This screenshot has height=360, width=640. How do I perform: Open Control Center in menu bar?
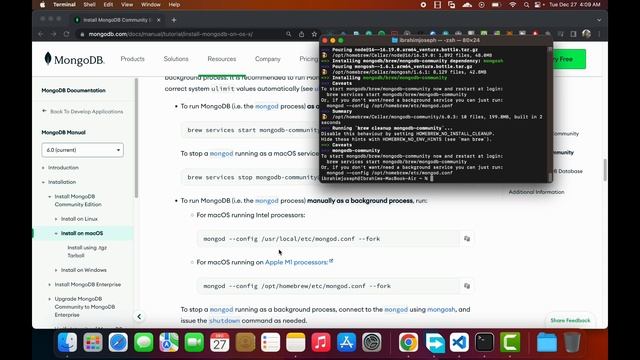click(538, 5)
